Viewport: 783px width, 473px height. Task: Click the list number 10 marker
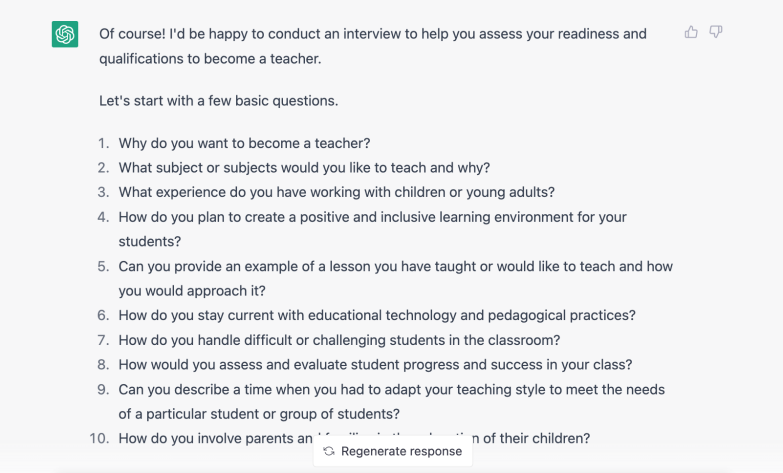[99, 439]
